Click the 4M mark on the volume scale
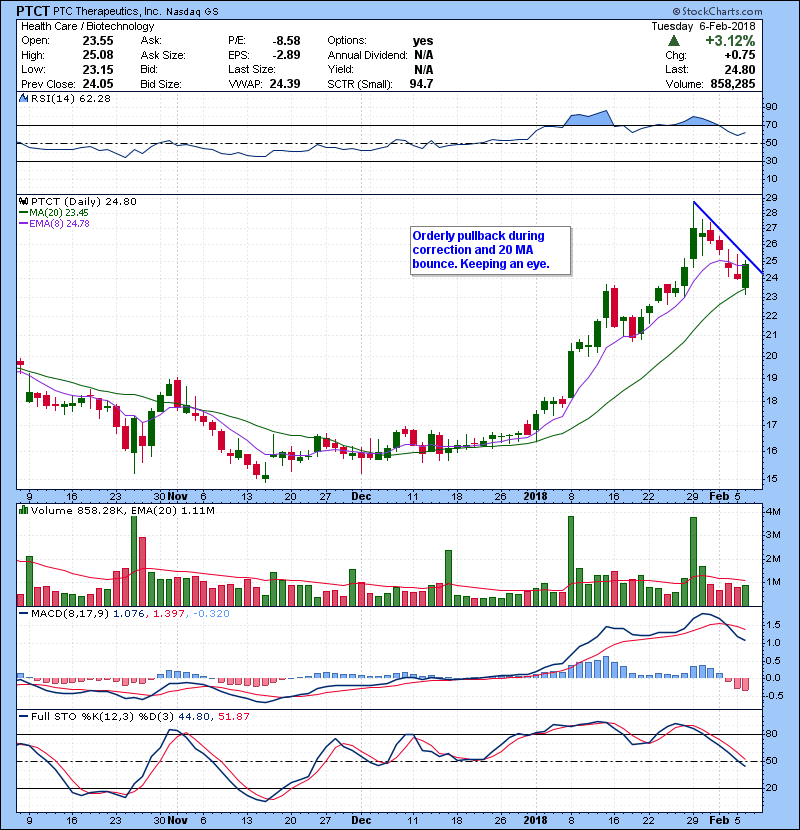The image size is (800, 830). point(772,511)
